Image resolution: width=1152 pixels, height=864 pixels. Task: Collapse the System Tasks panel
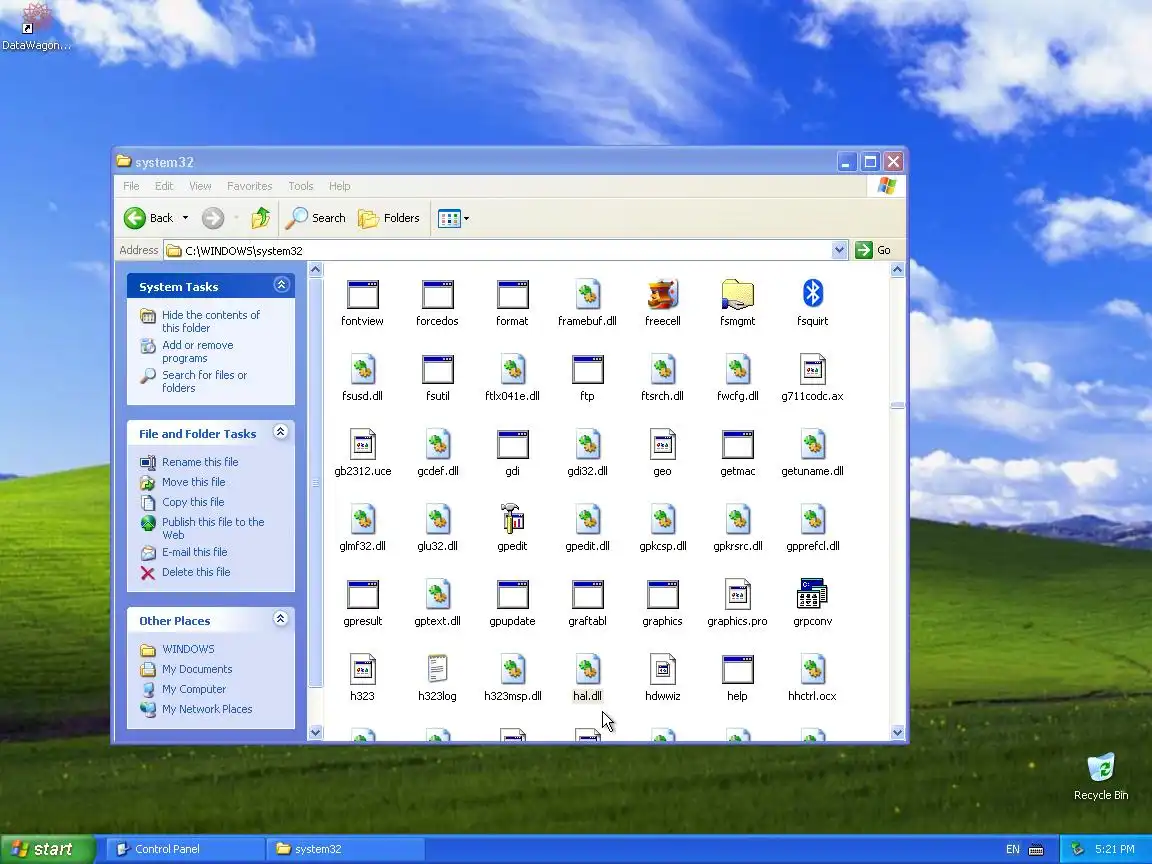pyautogui.click(x=281, y=285)
